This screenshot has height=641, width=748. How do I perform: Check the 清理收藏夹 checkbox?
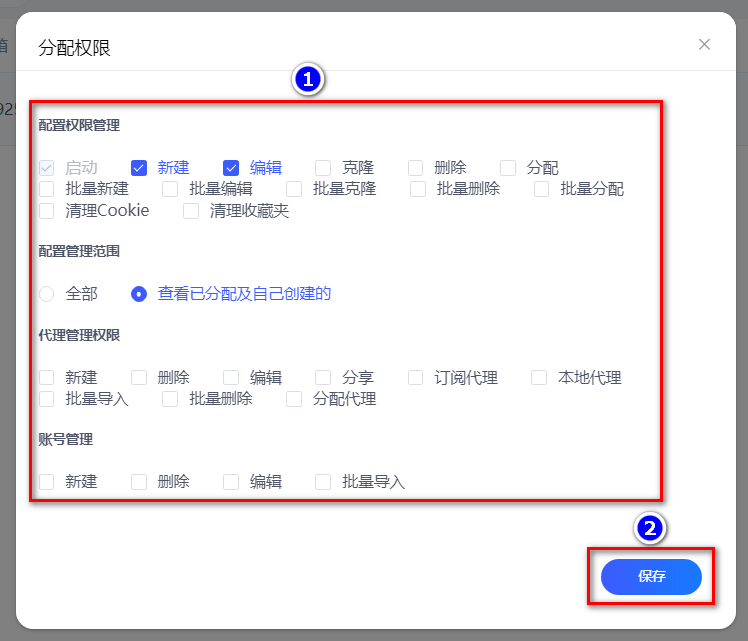(x=191, y=211)
